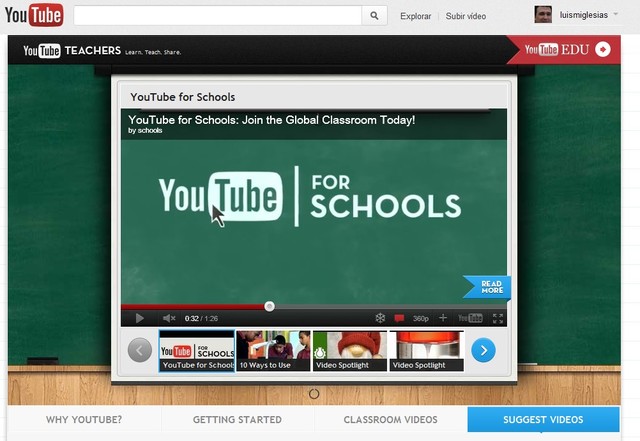Viewport: 640px width, 441px height.
Task: Click the search magnifier button
Action: [x=374, y=16]
